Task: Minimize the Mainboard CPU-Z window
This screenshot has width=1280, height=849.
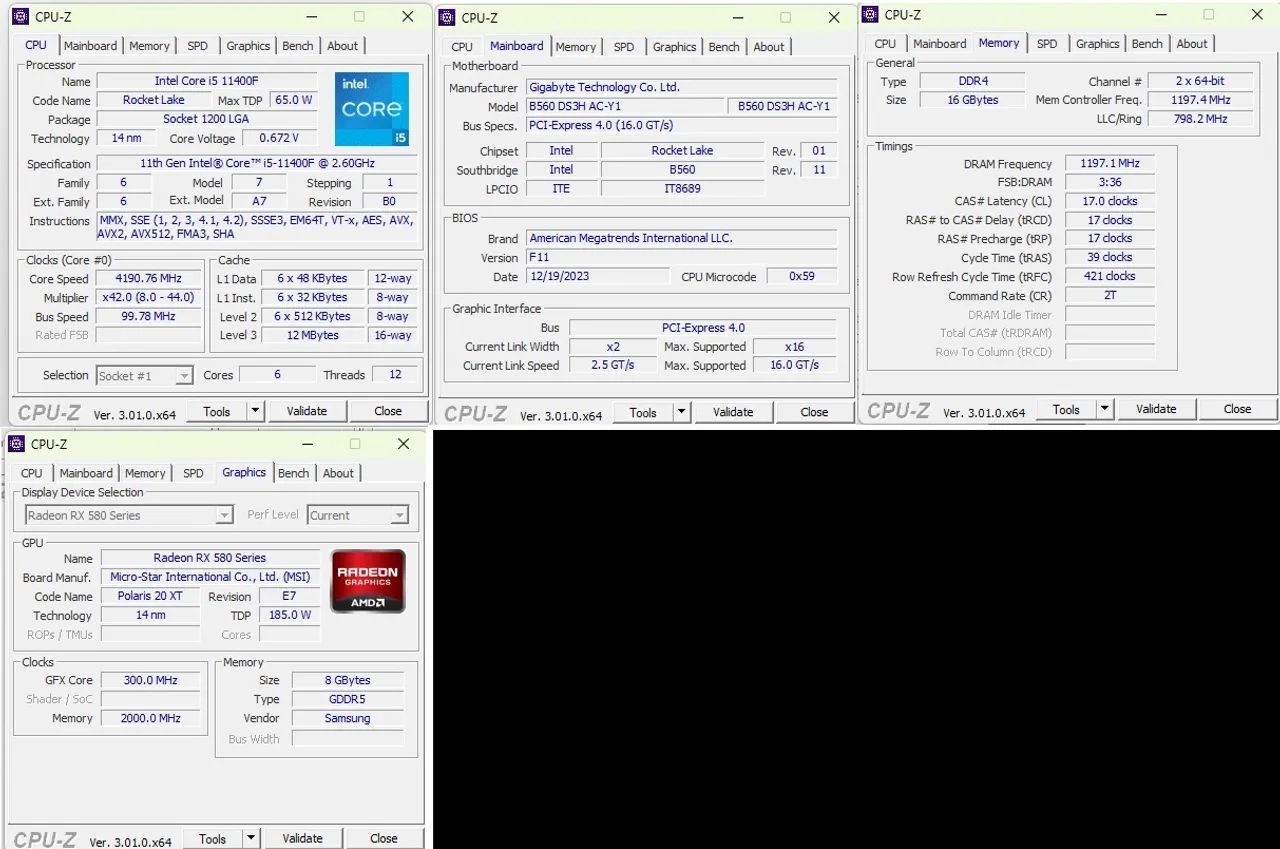Action: (x=737, y=18)
